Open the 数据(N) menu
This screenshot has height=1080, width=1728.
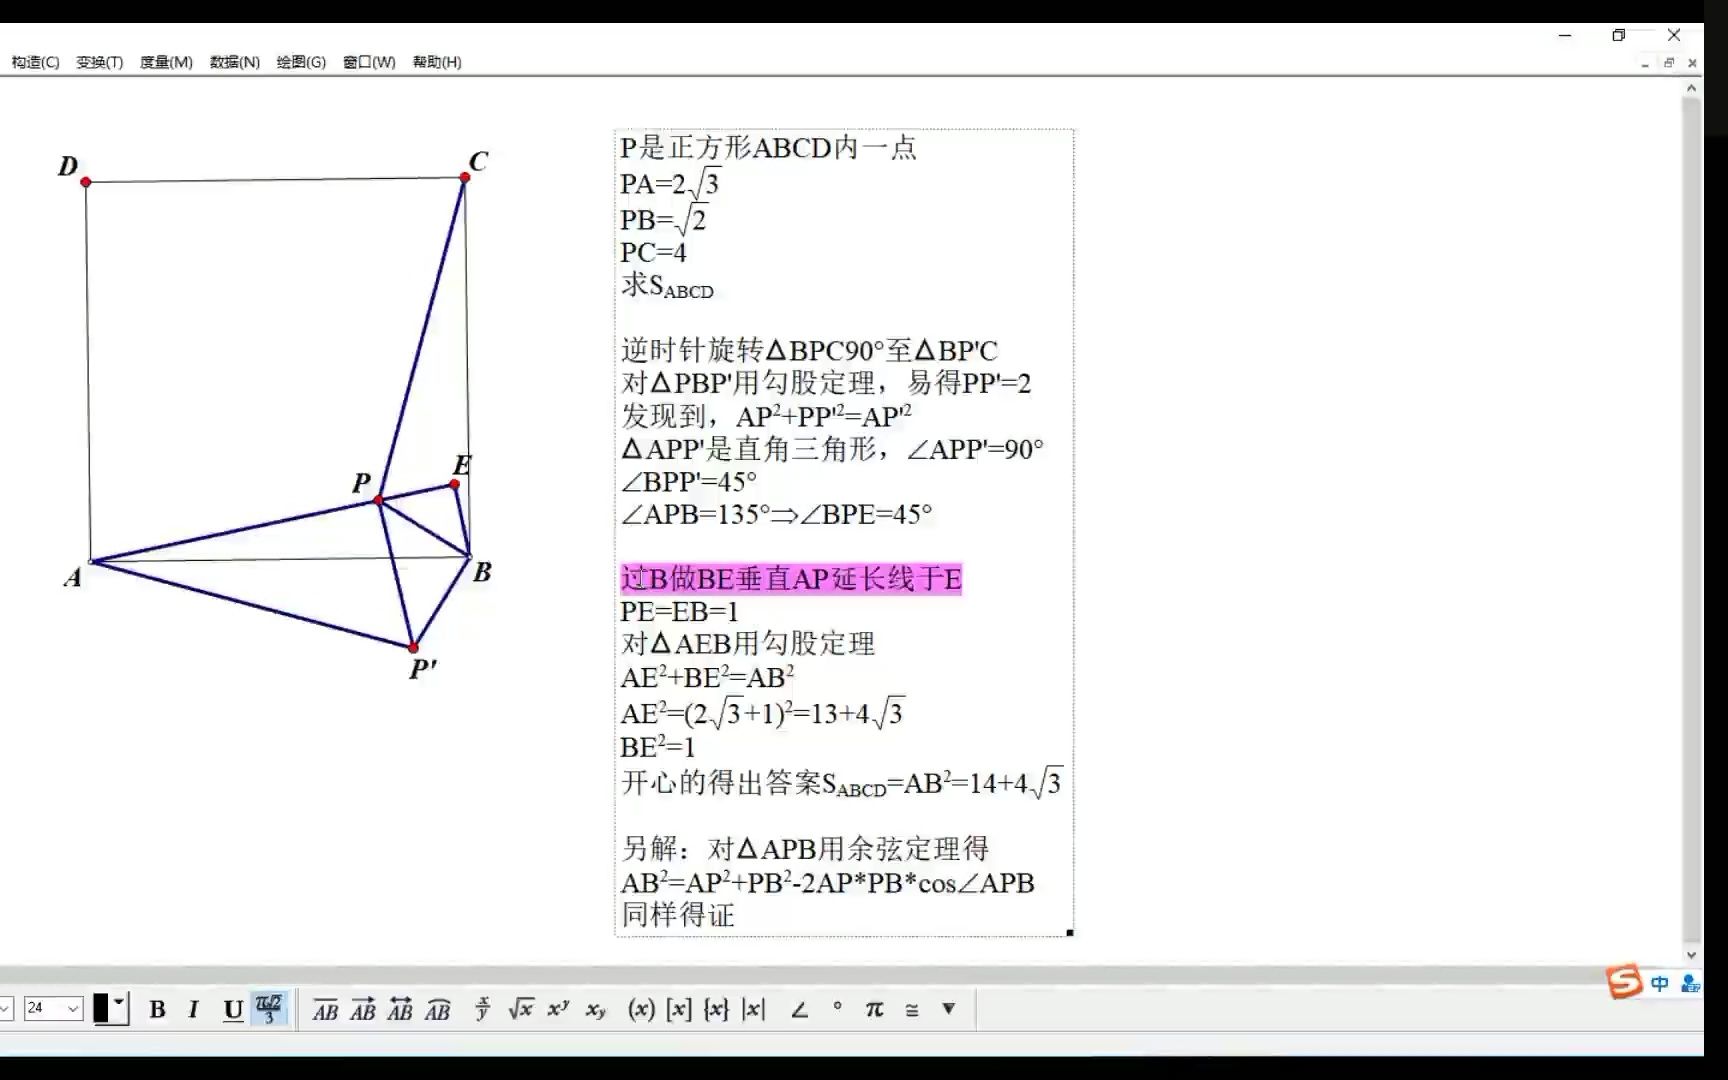[x=234, y=62]
